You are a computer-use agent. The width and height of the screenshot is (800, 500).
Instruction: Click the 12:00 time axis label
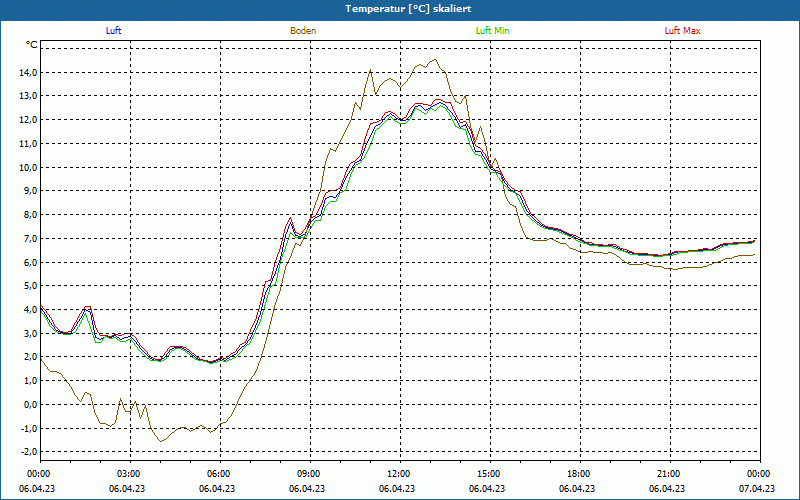click(x=397, y=474)
